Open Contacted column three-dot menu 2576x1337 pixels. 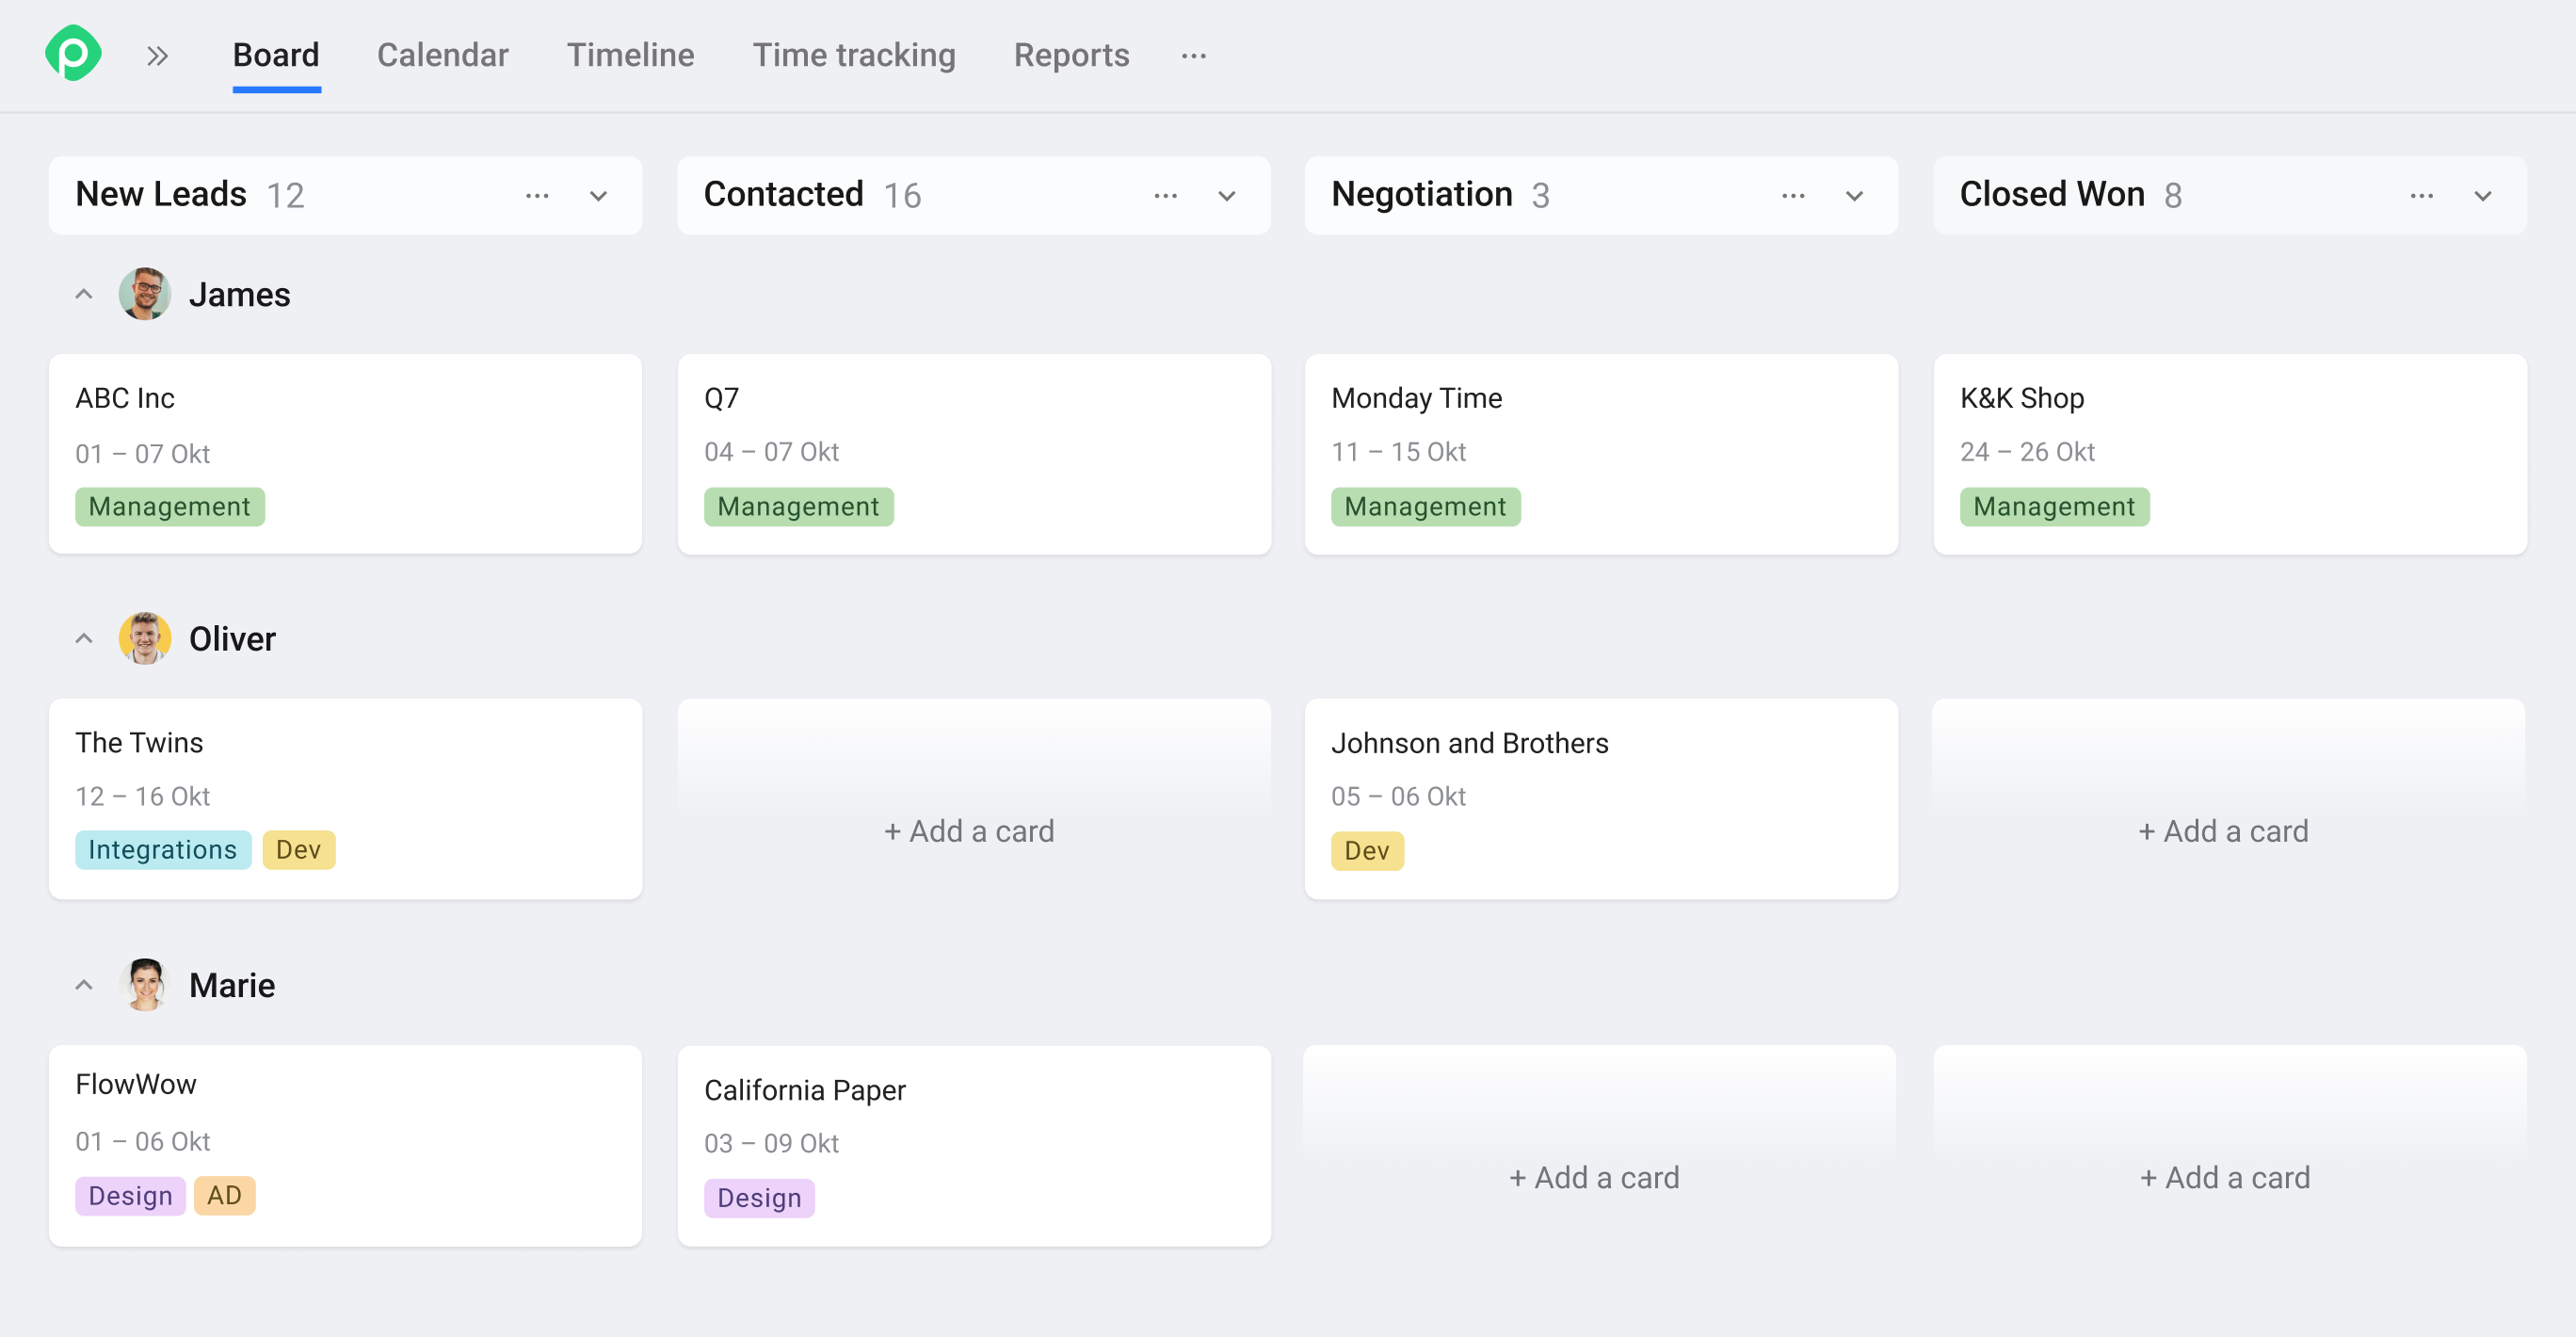(x=1165, y=196)
